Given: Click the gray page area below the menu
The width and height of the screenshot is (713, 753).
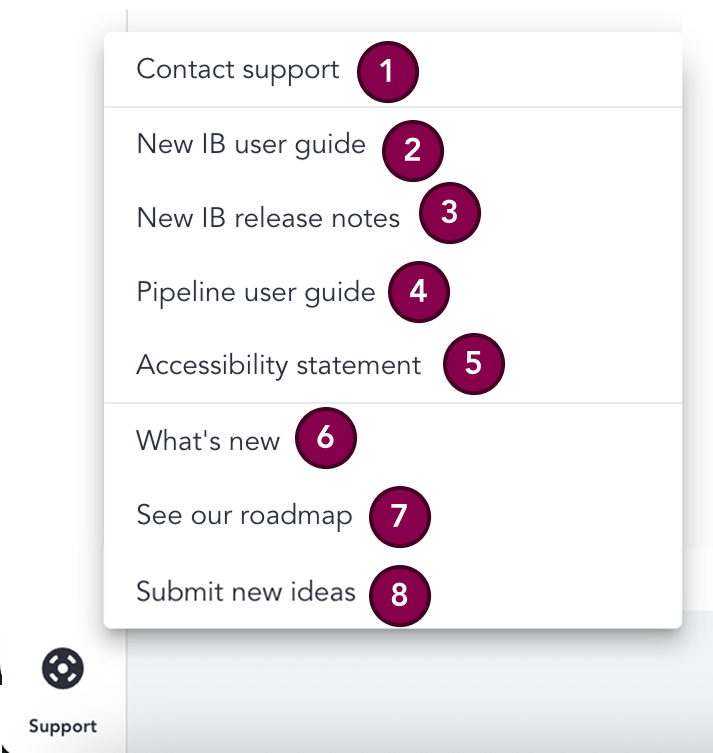Looking at the screenshot, I should click(x=418, y=692).
